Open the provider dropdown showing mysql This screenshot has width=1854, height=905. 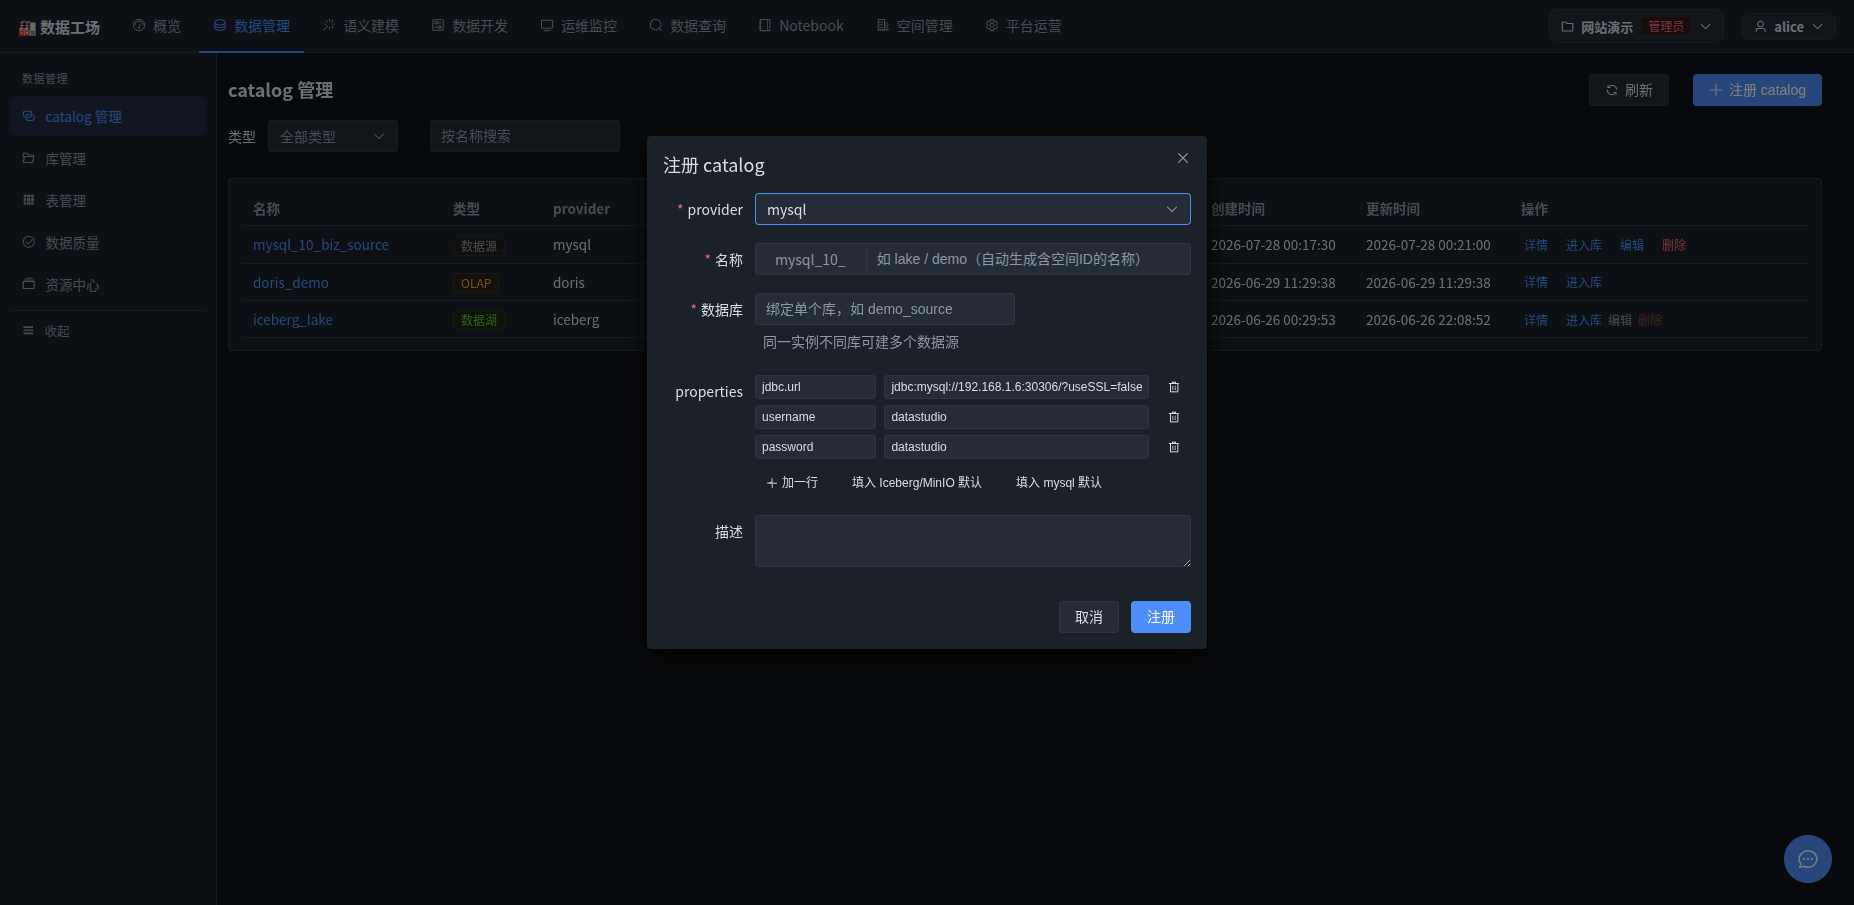click(x=972, y=209)
